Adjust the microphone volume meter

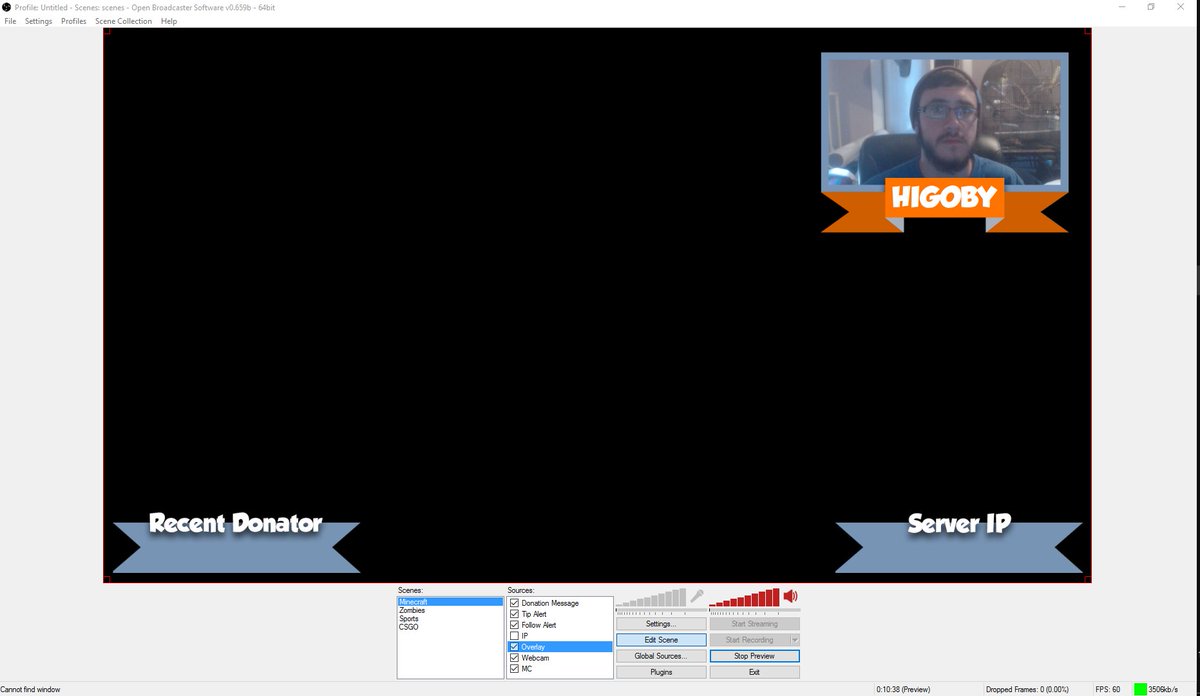tap(651, 598)
